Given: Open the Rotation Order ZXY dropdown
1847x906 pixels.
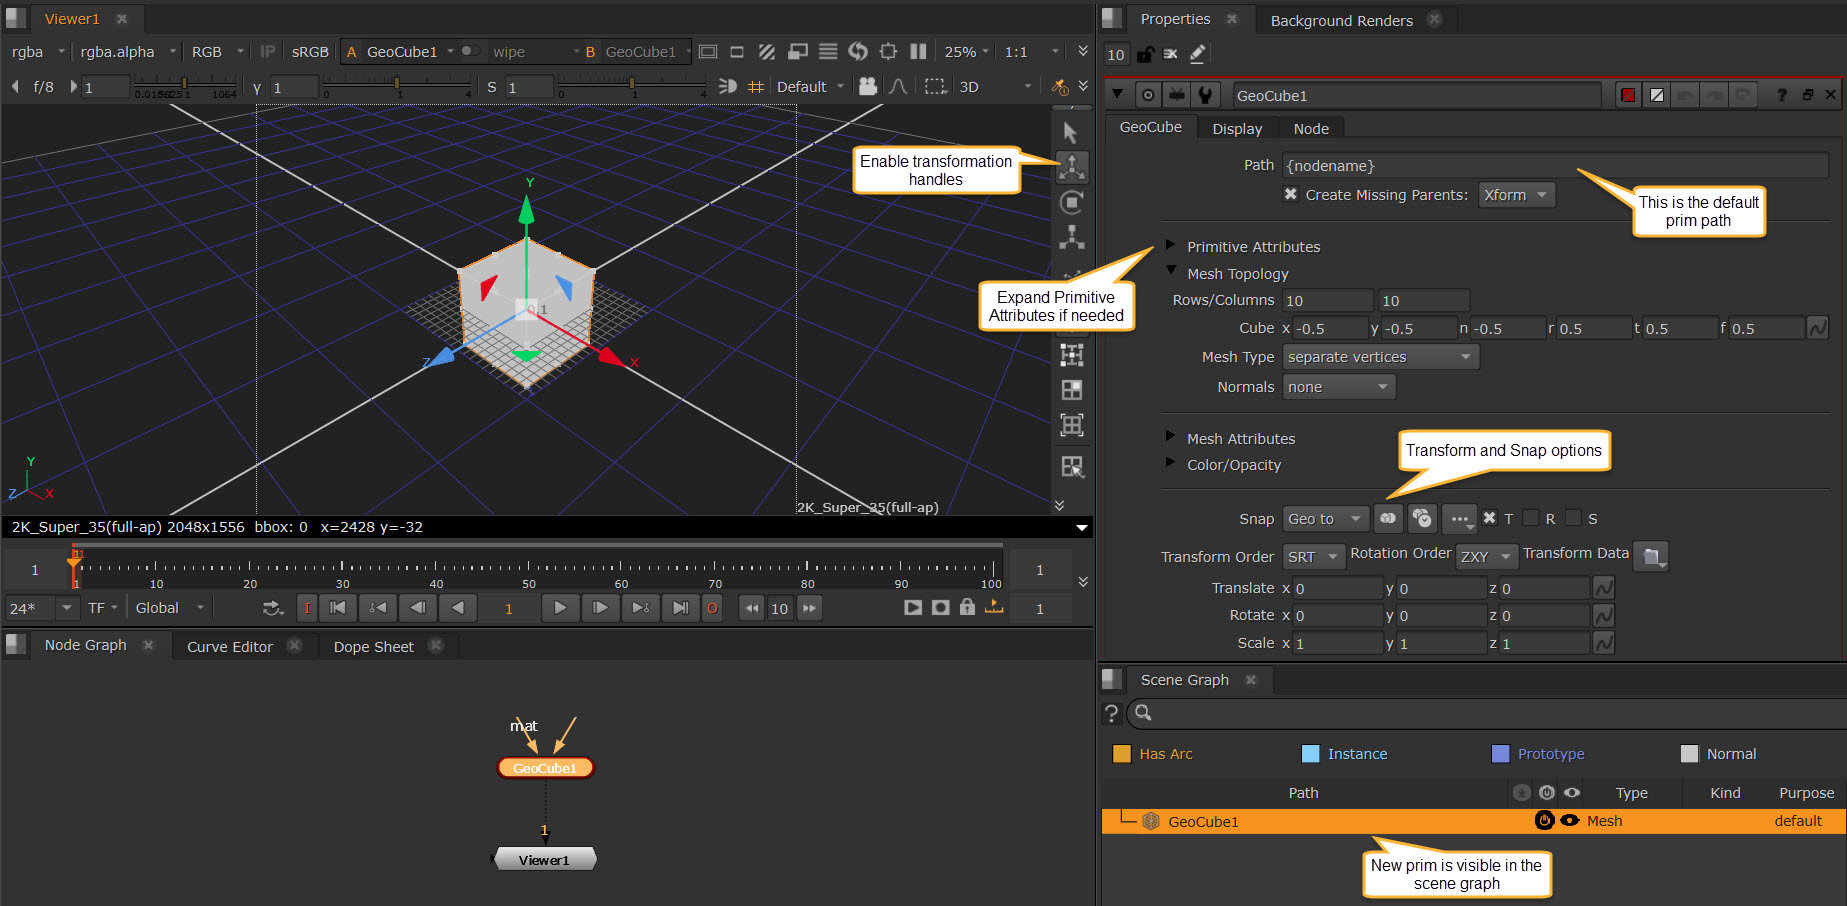Looking at the screenshot, I should pyautogui.click(x=1487, y=556).
